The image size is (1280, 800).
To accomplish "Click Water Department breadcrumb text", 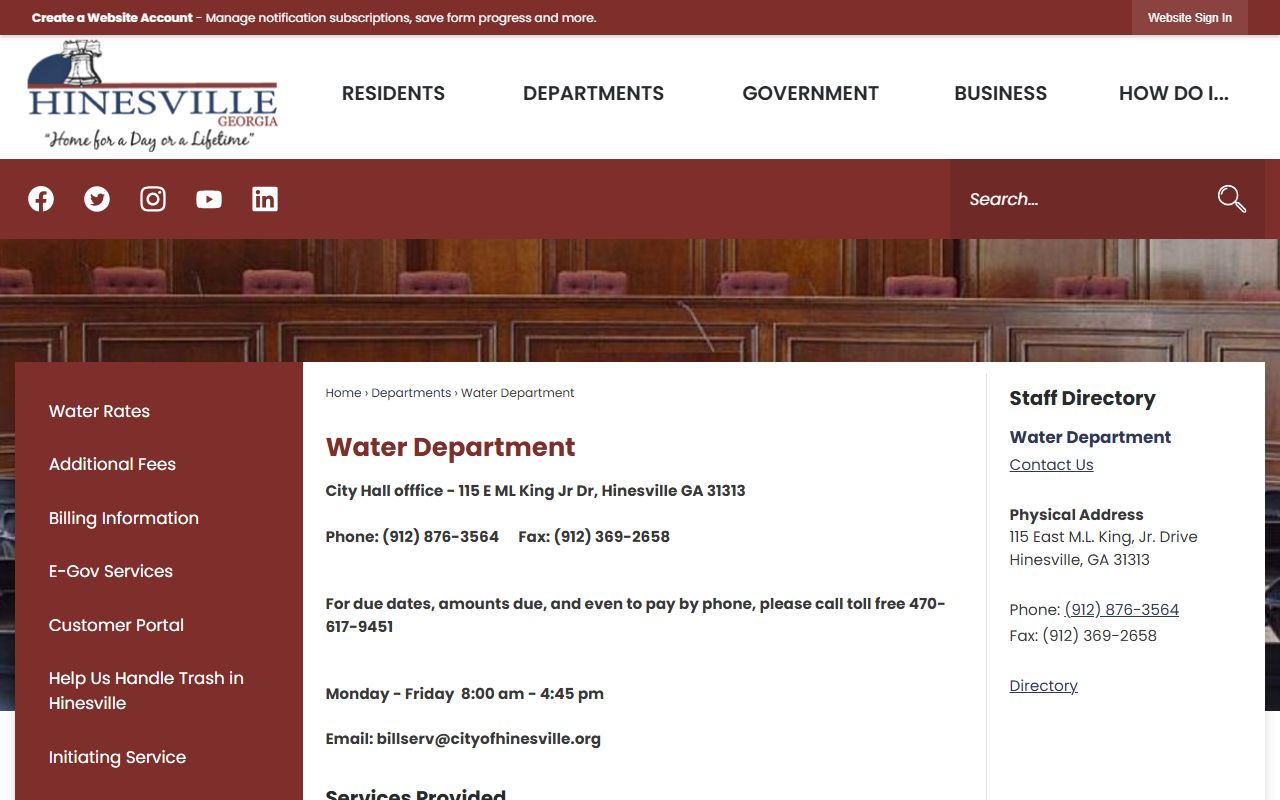I will tap(517, 393).
